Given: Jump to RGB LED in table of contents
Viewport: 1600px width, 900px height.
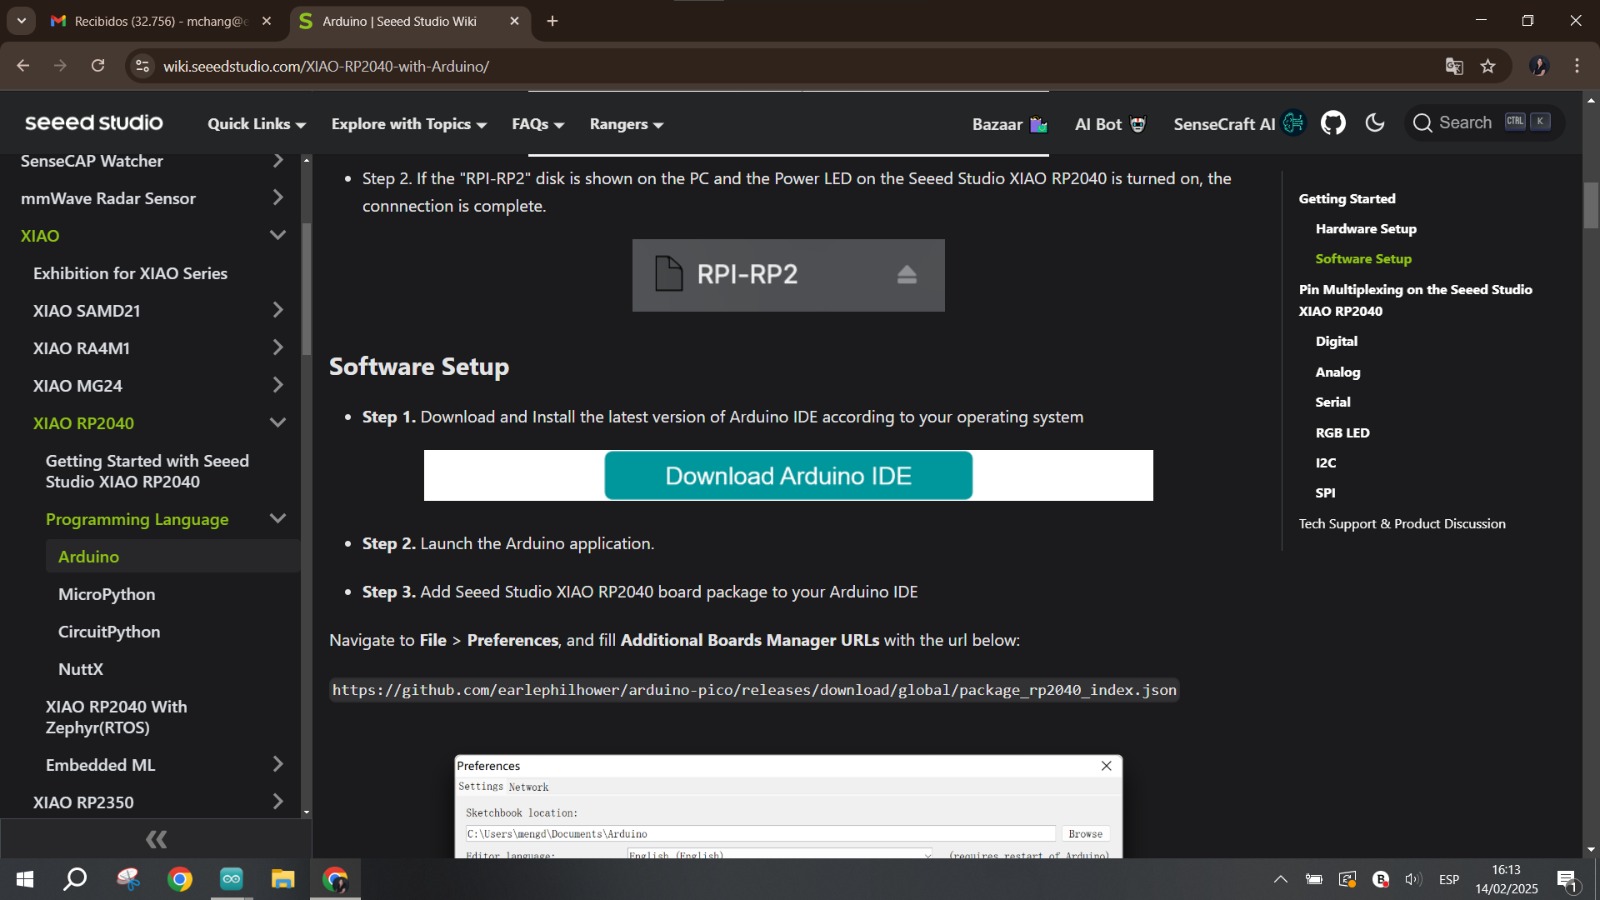Looking at the screenshot, I should pos(1343,433).
